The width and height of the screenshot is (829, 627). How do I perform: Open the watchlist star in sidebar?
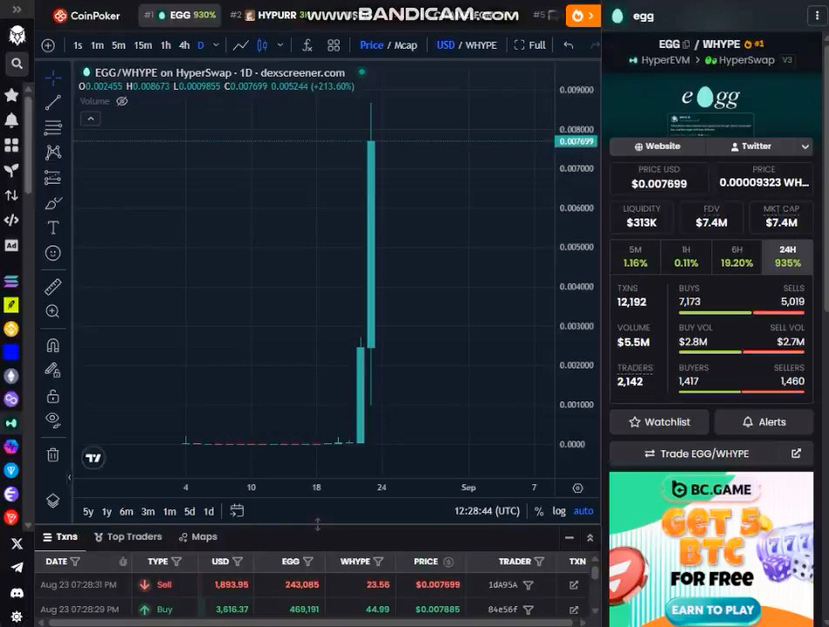(x=12, y=95)
